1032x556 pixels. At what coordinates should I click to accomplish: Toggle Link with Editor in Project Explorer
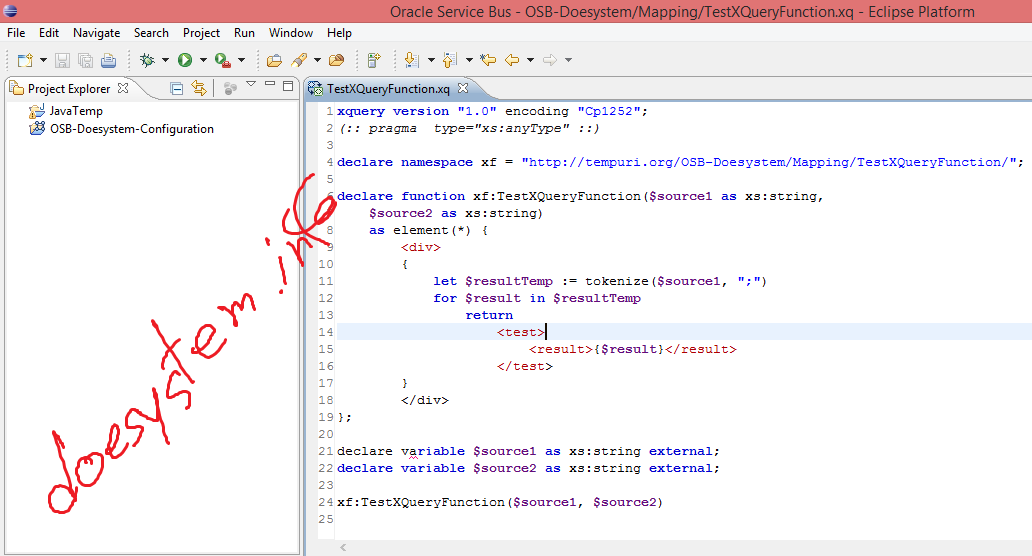(x=199, y=88)
